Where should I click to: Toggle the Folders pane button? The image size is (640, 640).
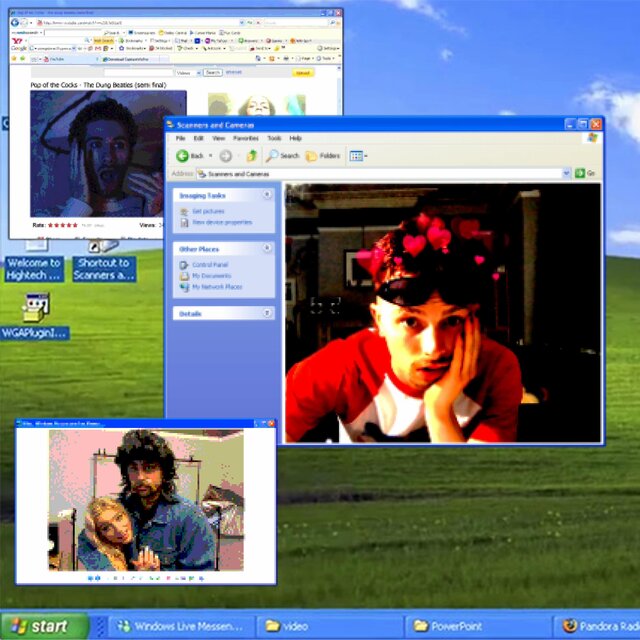pyautogui.click(x=323, y=156)
